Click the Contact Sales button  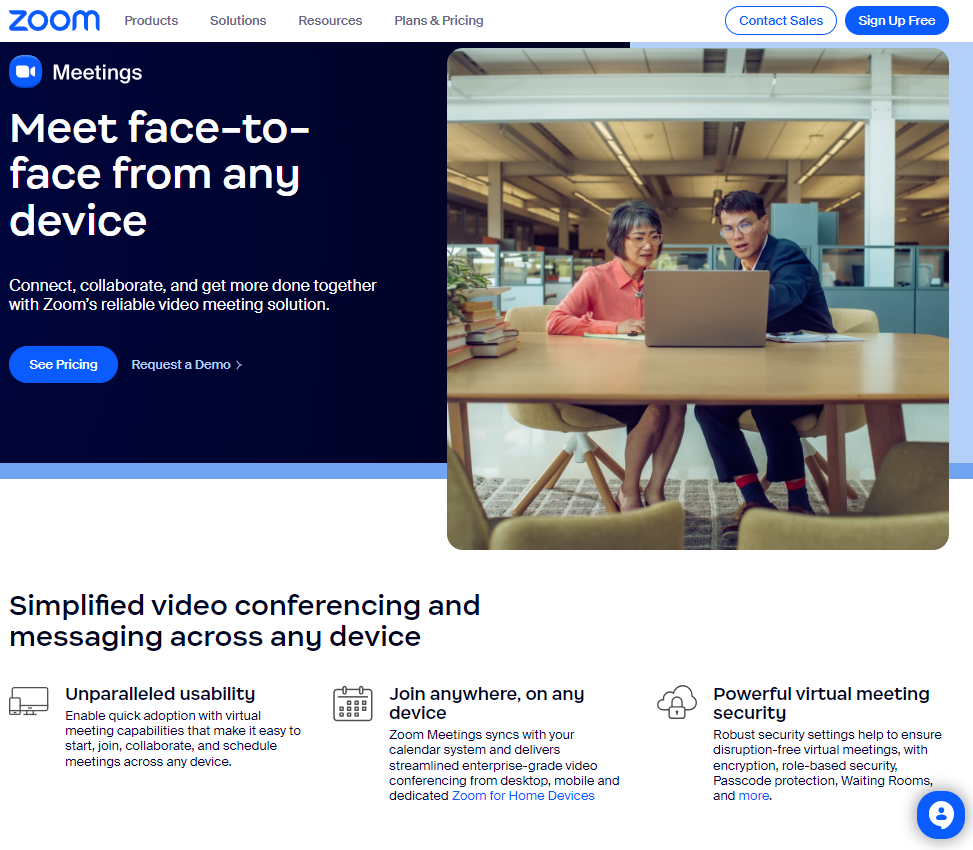click(780, 20)
